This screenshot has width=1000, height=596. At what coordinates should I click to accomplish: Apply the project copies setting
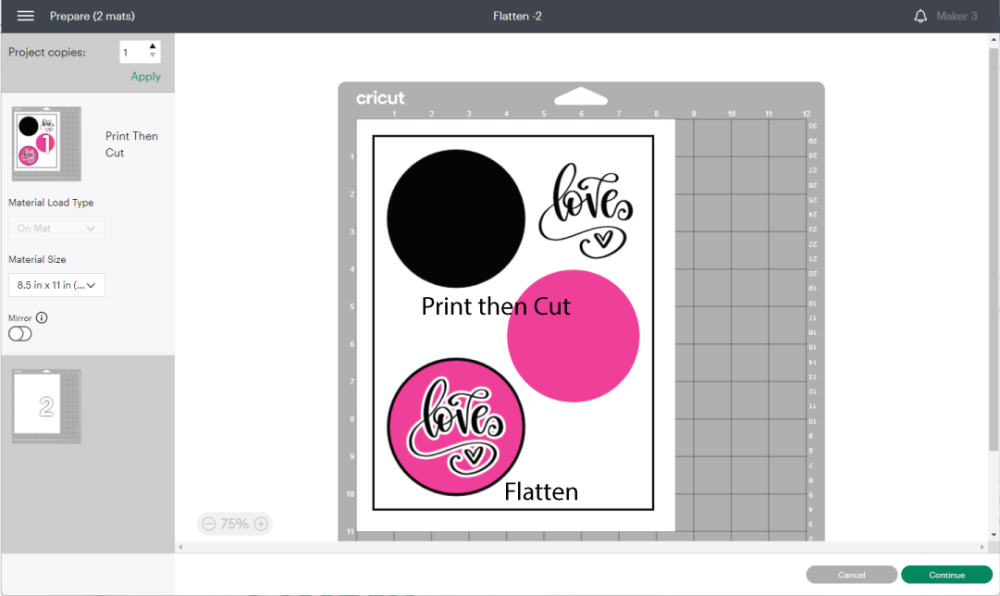pyautogui.click(x=145, y=76)
